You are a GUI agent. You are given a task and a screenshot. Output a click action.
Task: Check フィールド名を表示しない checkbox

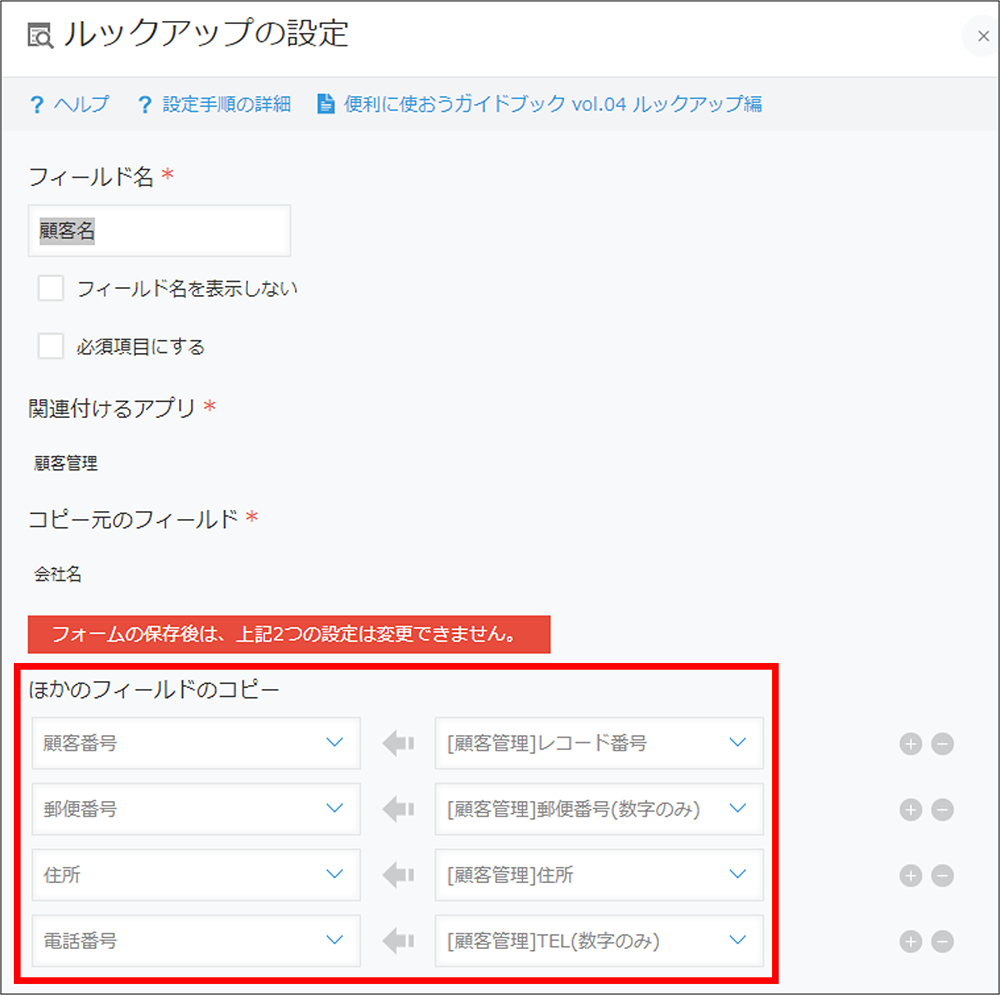click(50, 288)
